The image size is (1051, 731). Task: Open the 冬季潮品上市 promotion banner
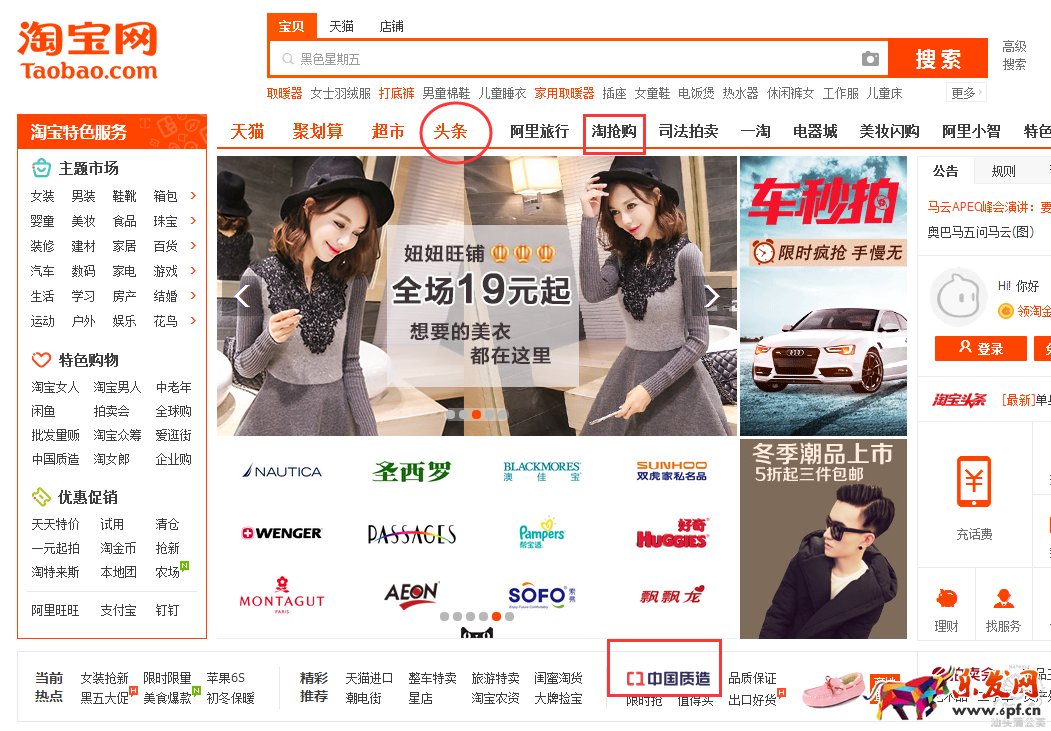point(823,539)
